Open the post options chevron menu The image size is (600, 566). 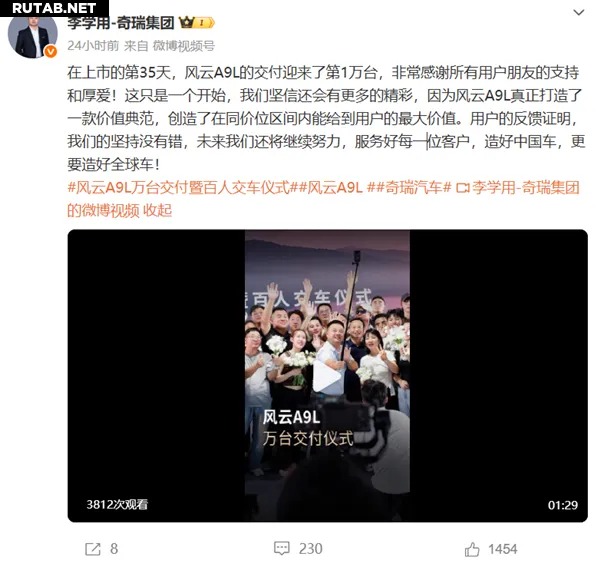(579, 13)
